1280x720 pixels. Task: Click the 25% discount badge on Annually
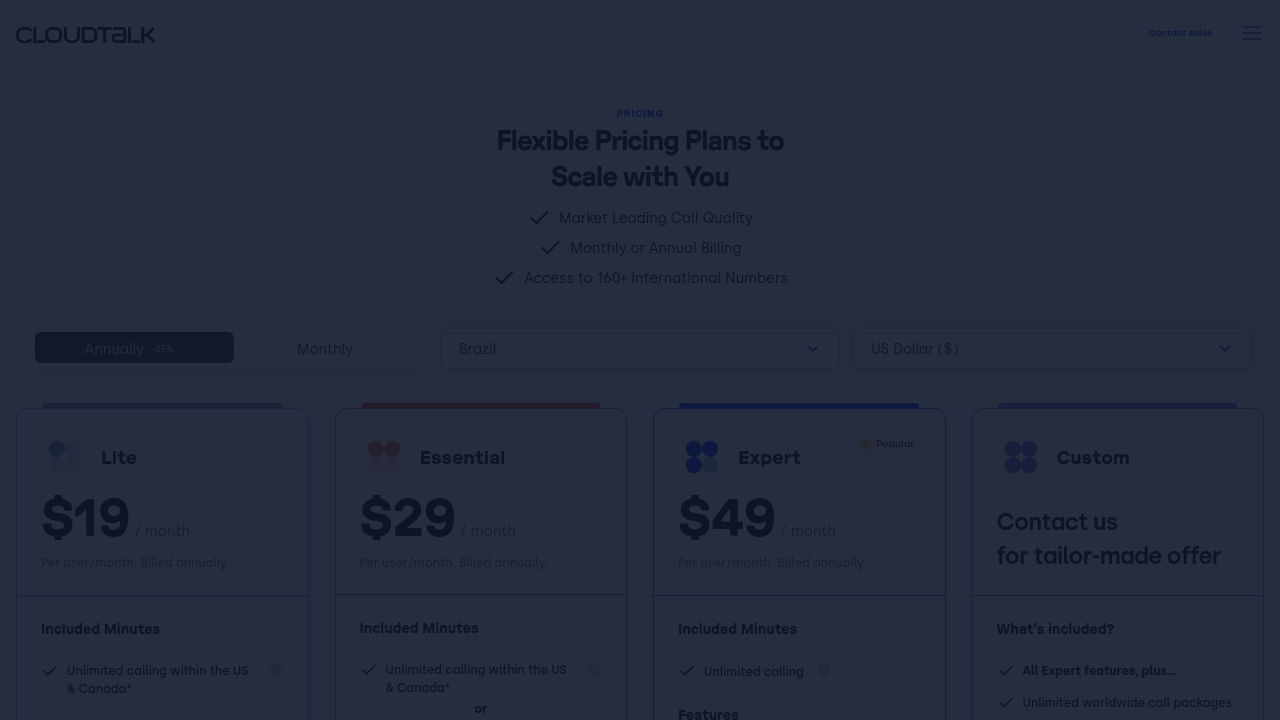163,349
